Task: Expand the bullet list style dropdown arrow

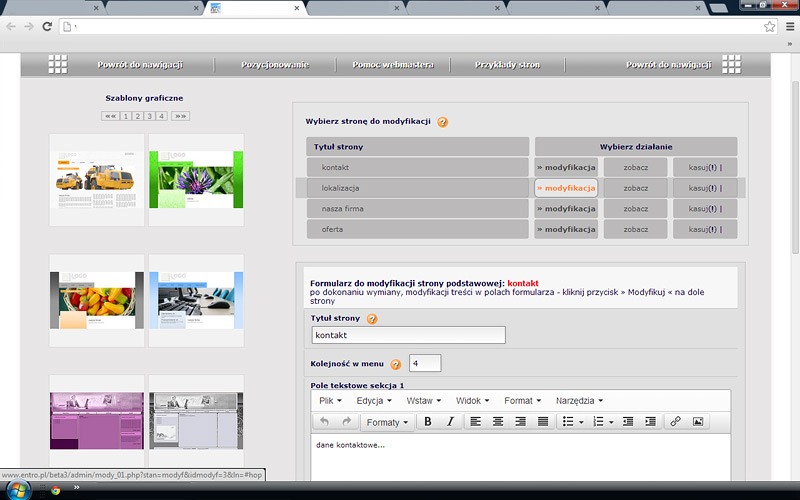Action: point(581,422)
